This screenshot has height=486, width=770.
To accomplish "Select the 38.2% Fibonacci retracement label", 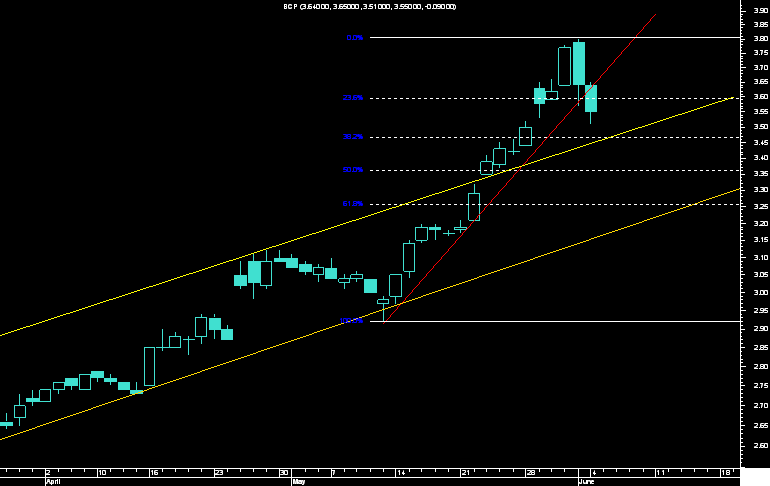I will (353, 137).
